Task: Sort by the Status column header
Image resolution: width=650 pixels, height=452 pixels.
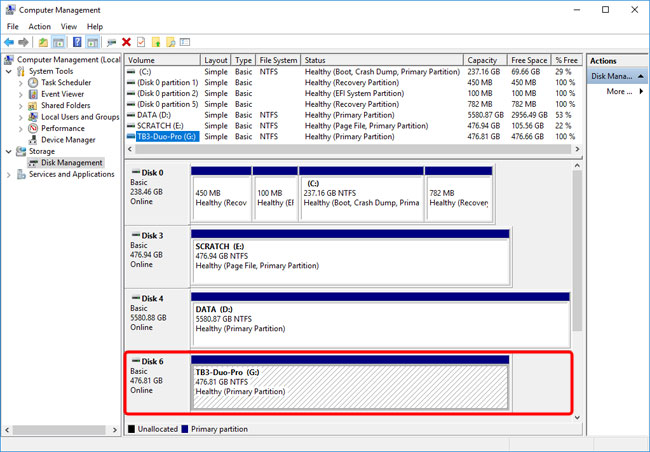Action: tap(382, 60)
